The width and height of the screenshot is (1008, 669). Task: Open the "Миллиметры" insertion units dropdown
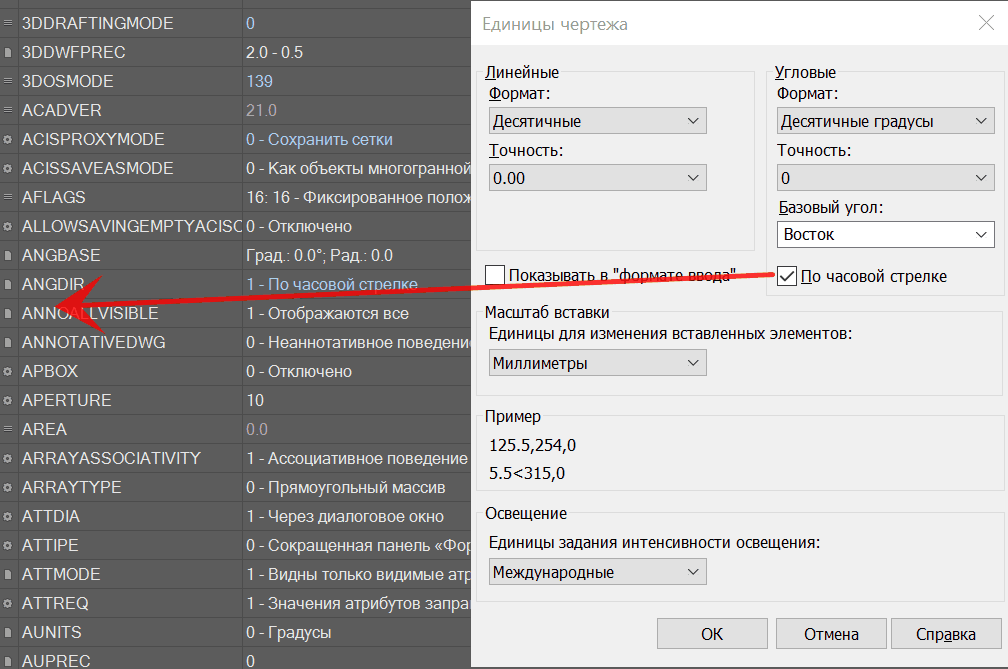pyautogui.click(x=597, y=363)
